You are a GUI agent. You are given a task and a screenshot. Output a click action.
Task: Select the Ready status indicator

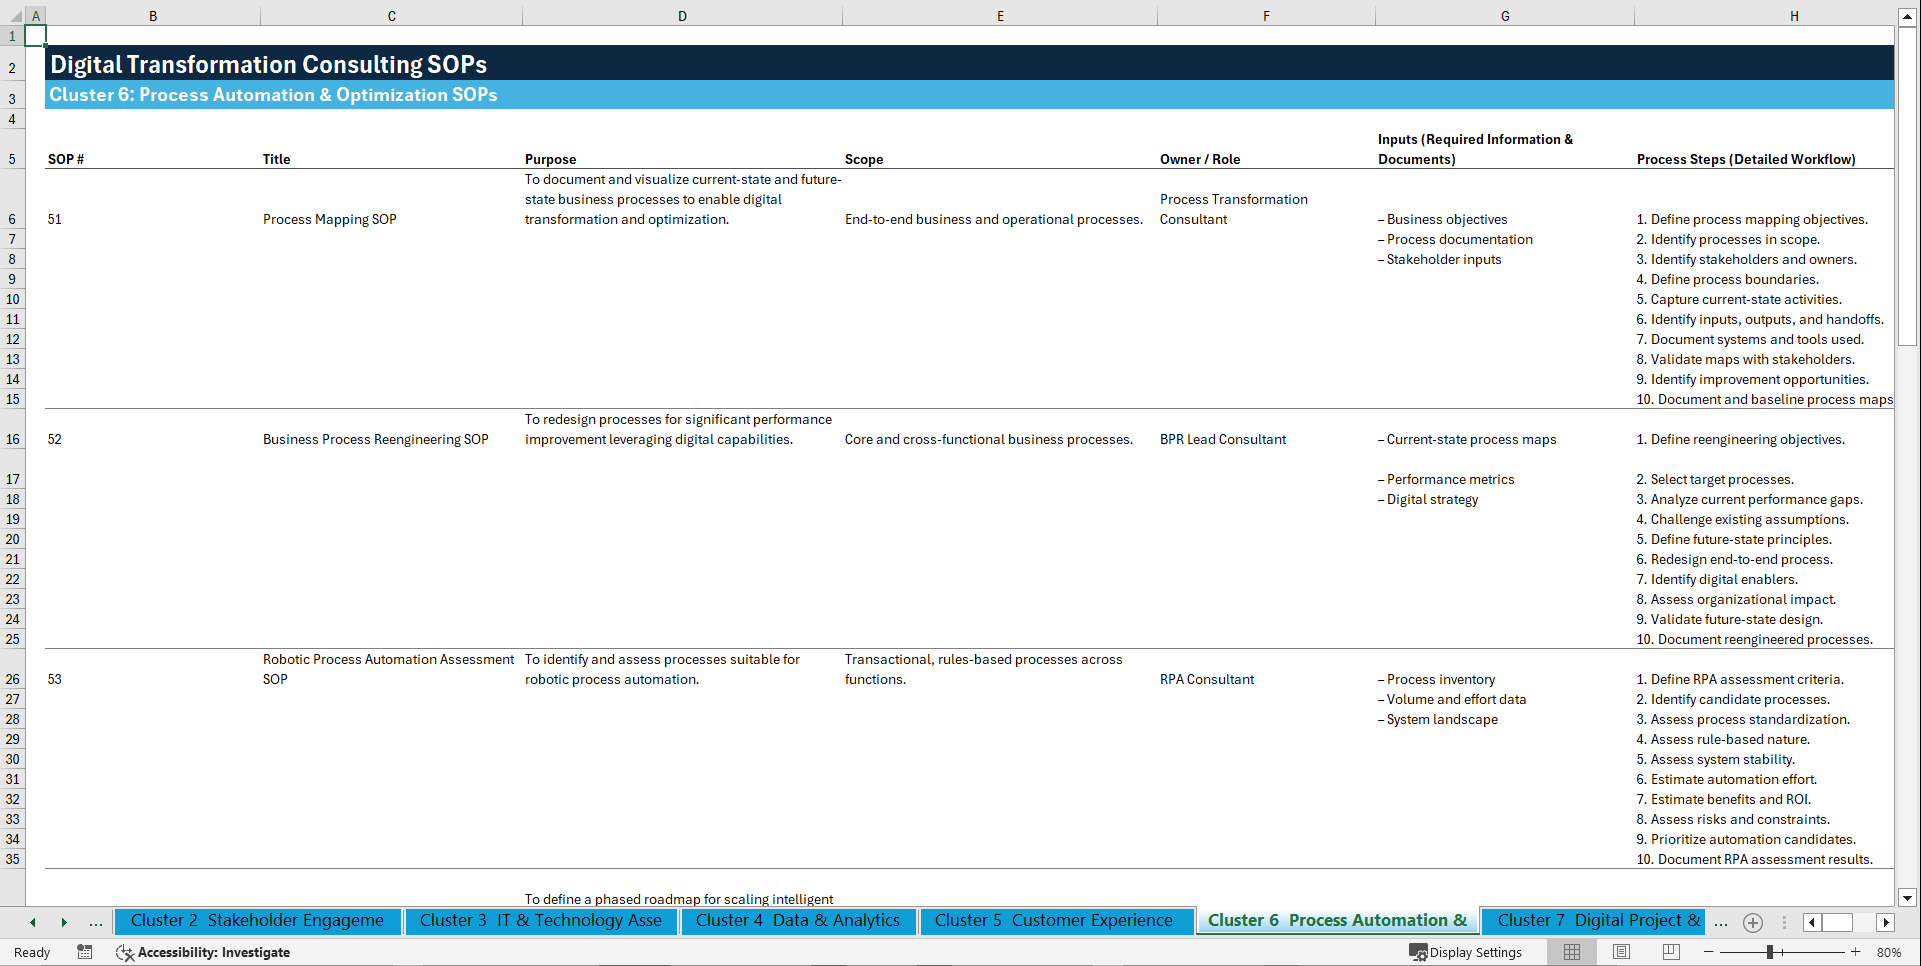coord(31,953)
